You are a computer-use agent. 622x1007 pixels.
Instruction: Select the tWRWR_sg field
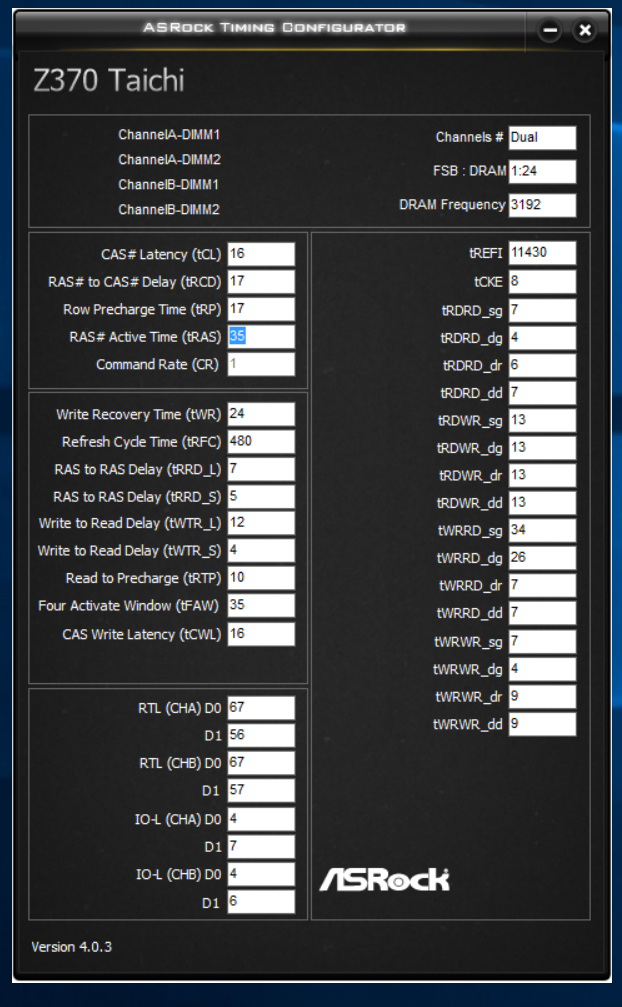(x=542, y=642)
